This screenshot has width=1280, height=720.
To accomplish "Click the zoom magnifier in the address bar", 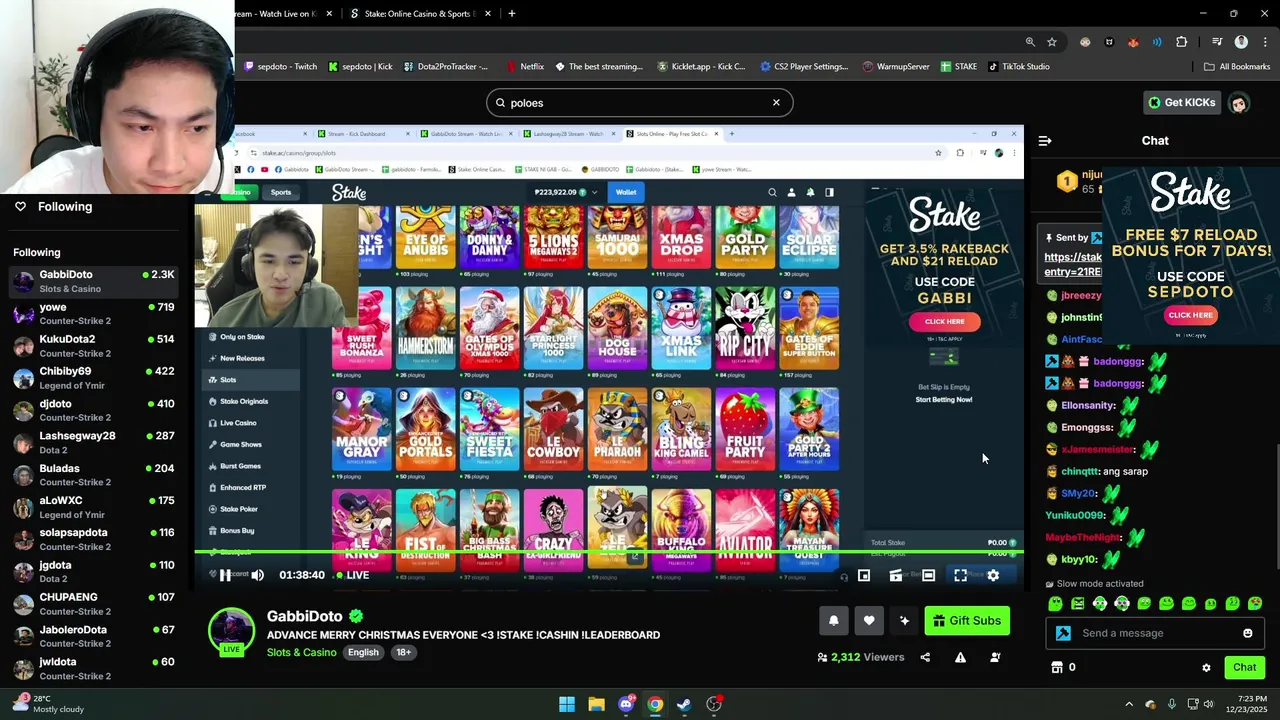I will (x=1030, y=42).
